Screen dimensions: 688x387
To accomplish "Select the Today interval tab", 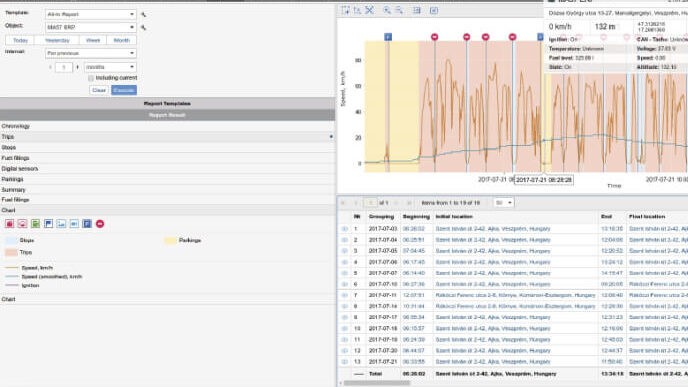I will pos(20,40).
